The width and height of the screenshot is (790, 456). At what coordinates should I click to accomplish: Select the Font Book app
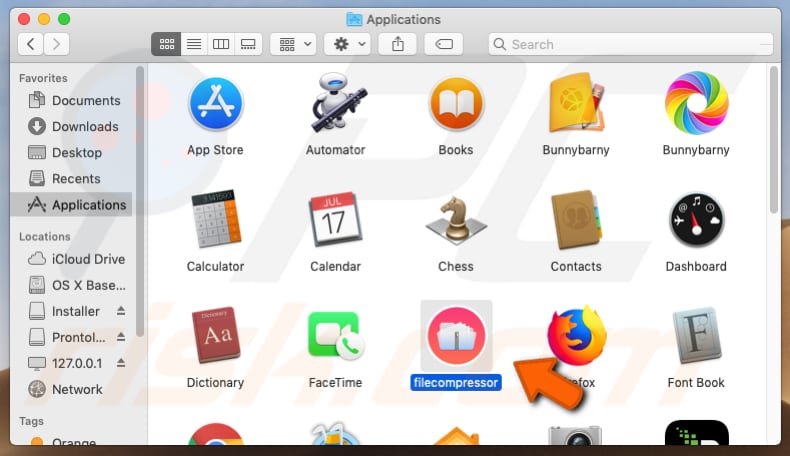point(696,336)
